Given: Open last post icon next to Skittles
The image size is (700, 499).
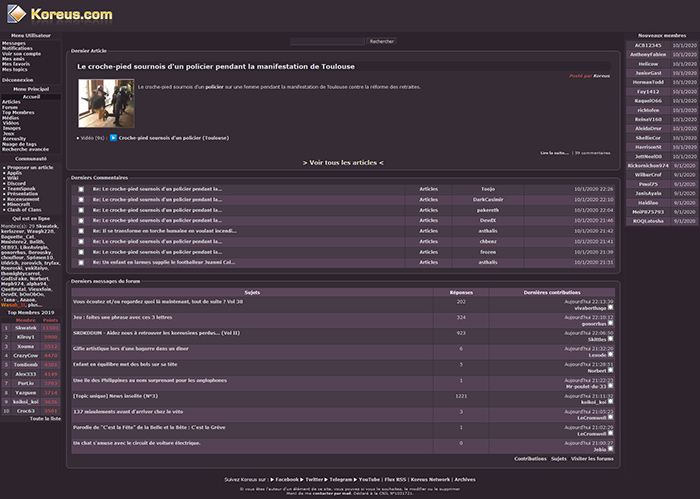Looking at the screenshot, I should [611, 339].
